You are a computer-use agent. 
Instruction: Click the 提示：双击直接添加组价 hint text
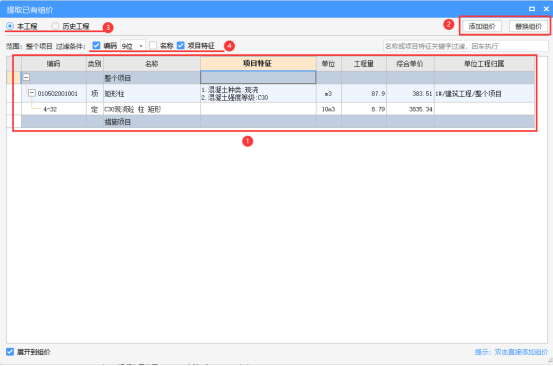click(x=511, y=352)
